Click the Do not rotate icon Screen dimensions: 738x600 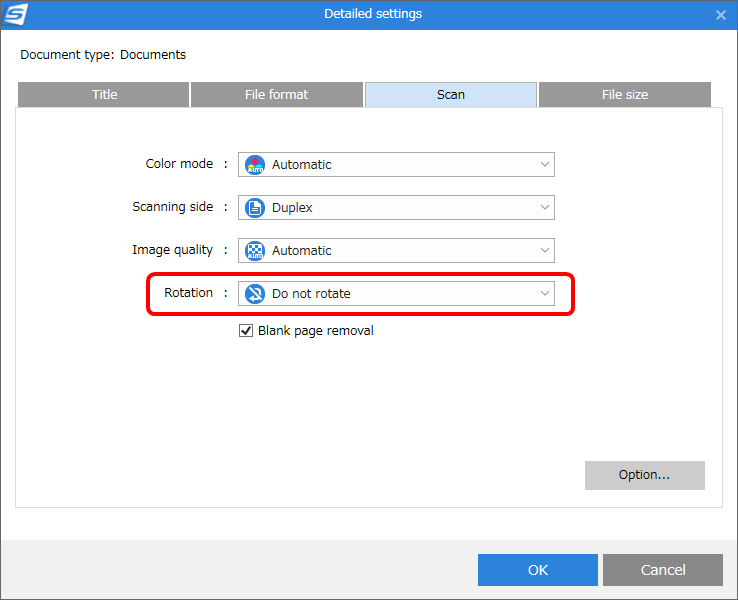pos(255,294)
